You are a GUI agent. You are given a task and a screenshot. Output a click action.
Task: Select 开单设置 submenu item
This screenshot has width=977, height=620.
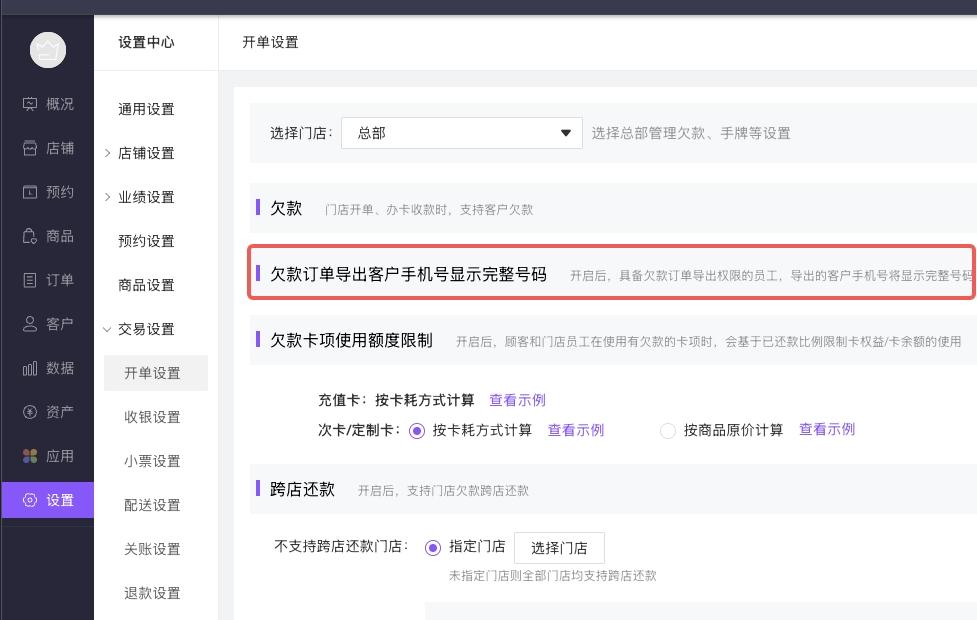pos(156,373)
